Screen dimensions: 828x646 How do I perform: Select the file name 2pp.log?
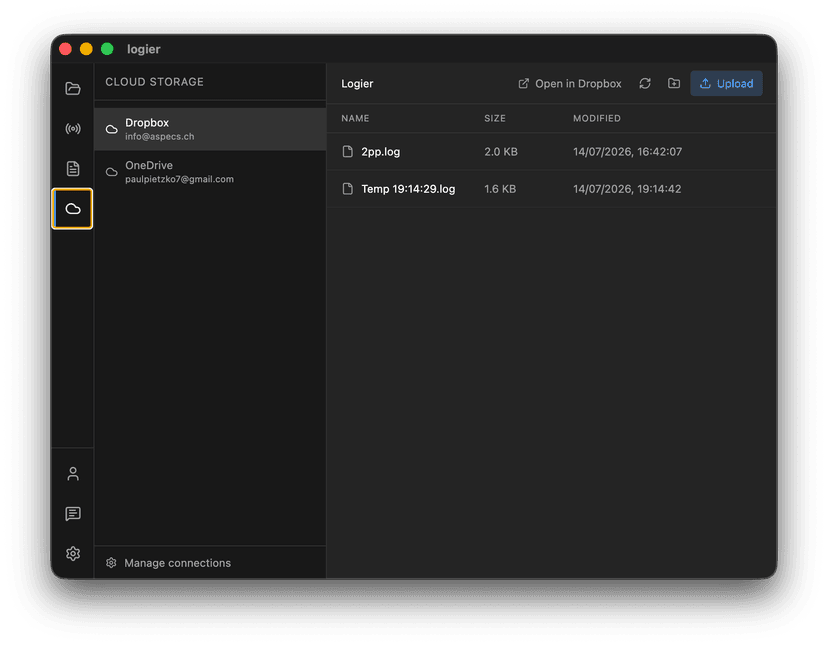coord(381,152)
